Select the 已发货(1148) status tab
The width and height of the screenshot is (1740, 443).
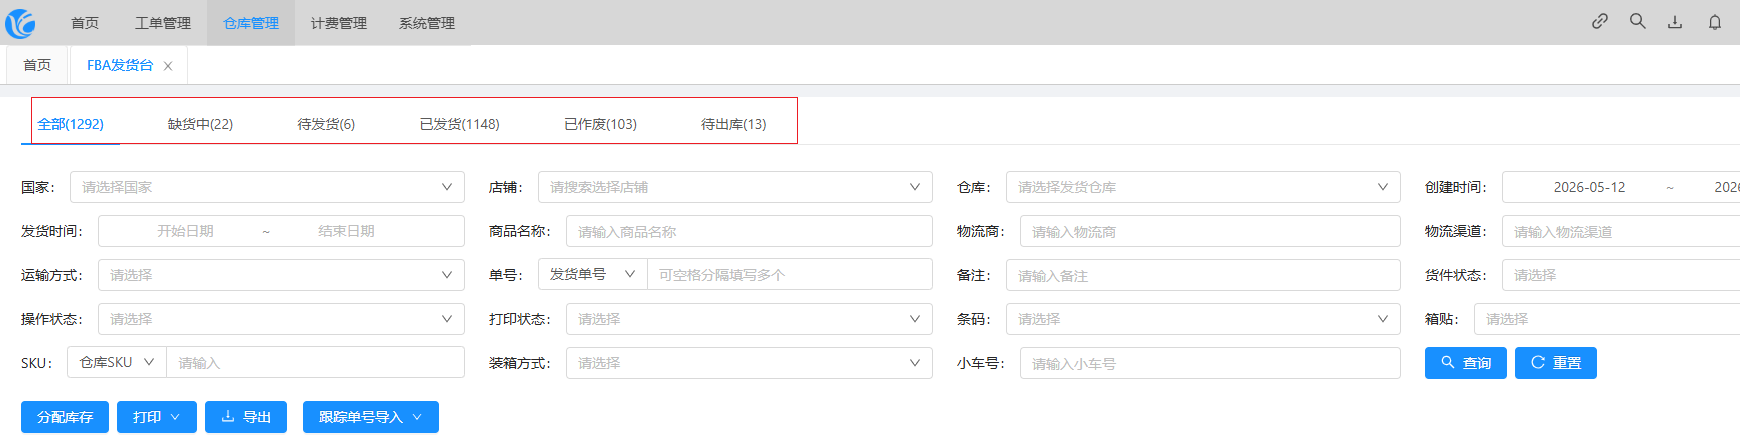point(460,124)
